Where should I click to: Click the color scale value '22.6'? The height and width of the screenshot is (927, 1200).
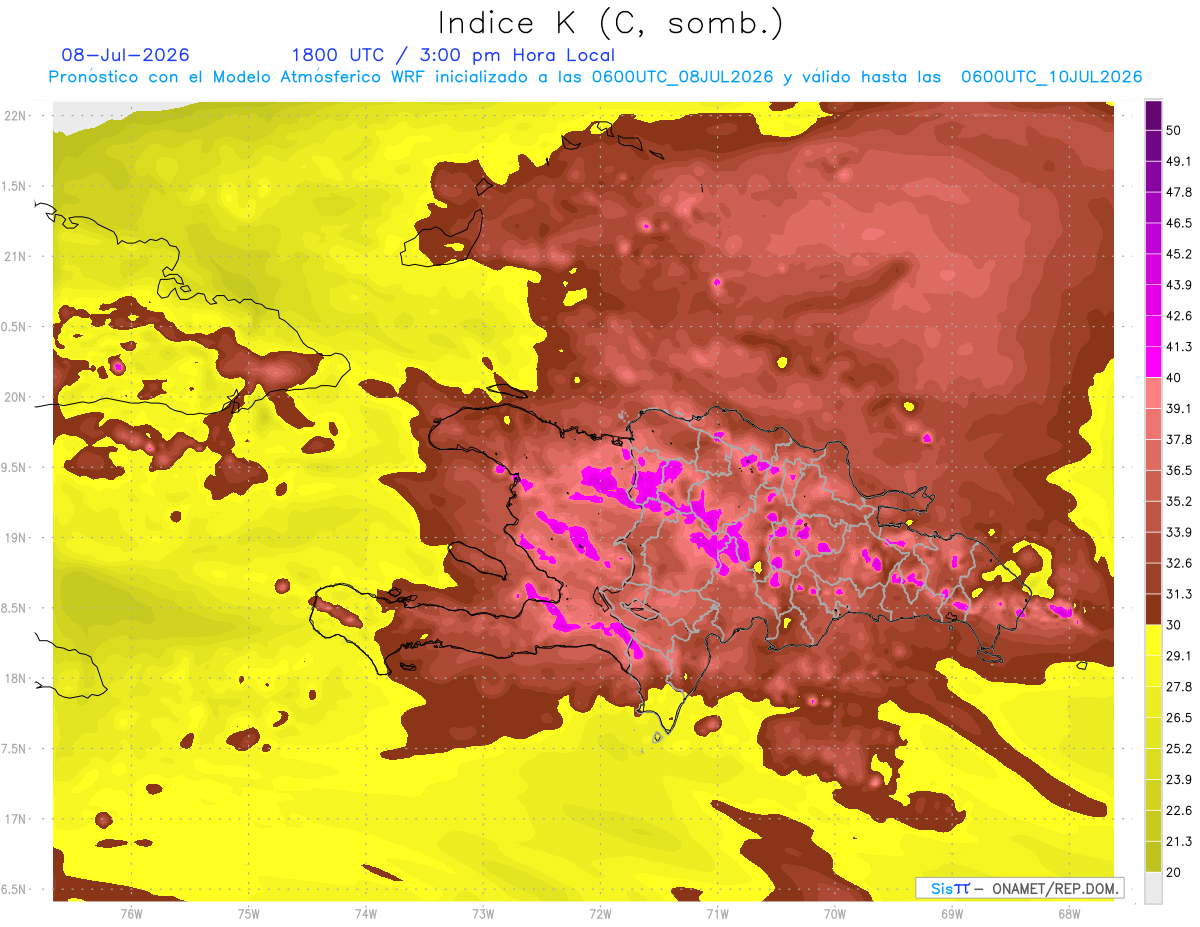pos(1179,811)
